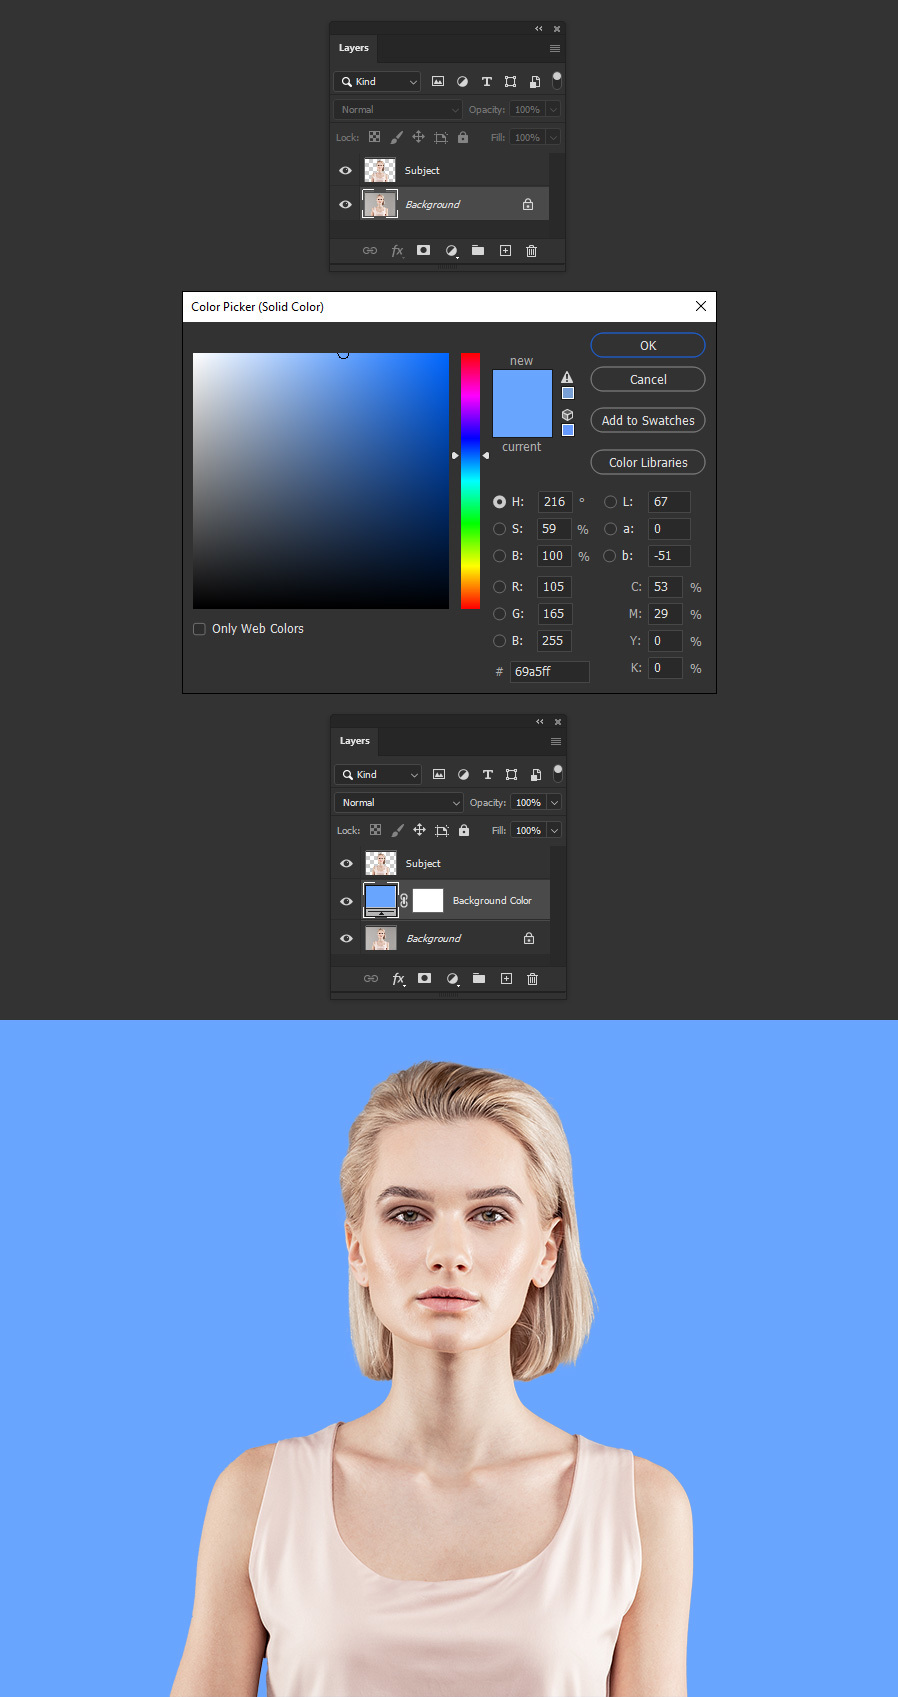Select the Subject layer in bottom Layers panel
This screenshot has height=1697, width=898.
click(440, 863)
